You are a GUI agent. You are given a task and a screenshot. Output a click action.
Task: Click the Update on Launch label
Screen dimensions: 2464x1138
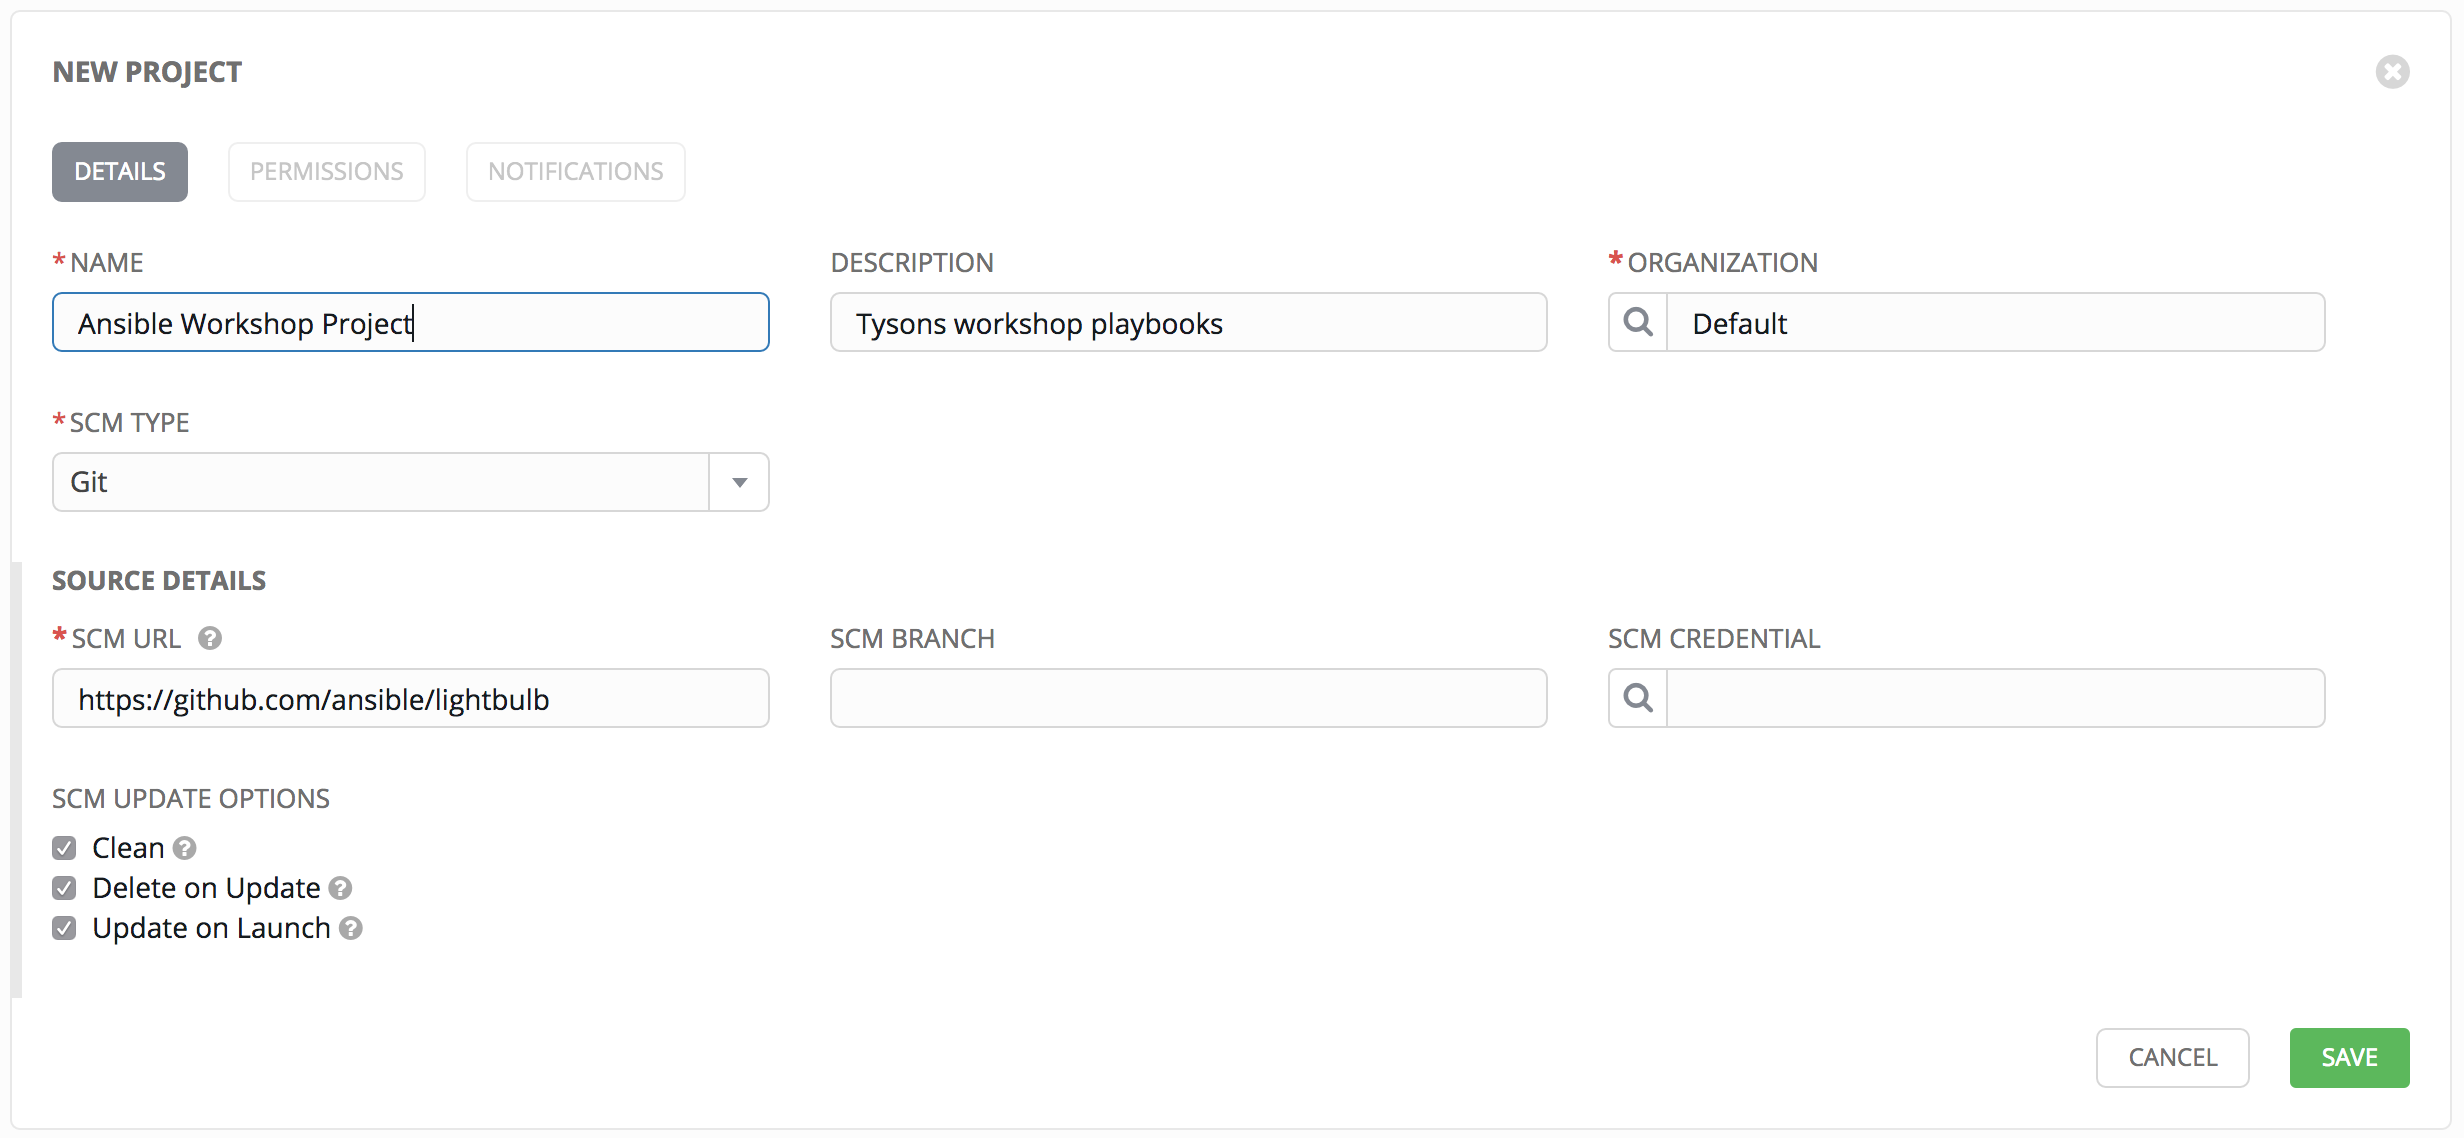click(211, 928)
